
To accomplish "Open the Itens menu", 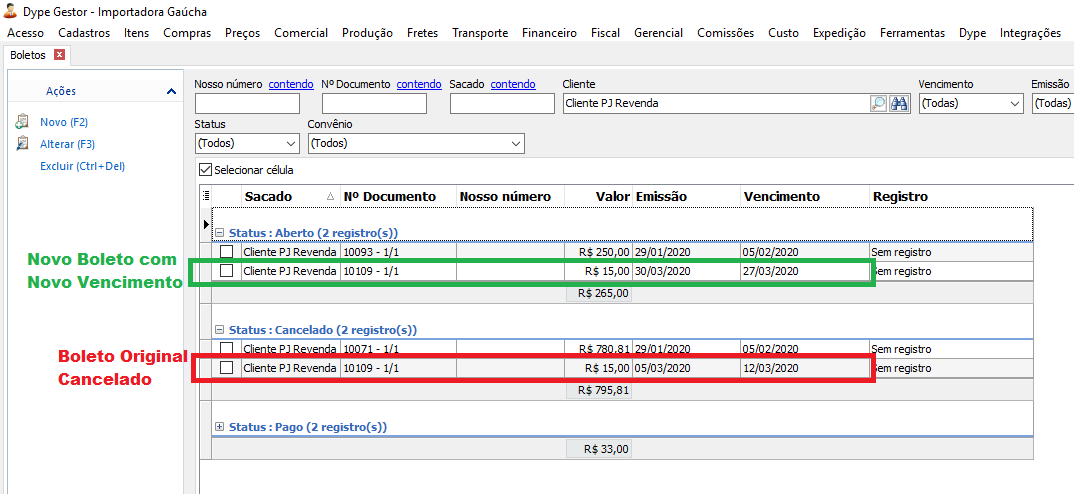I will (136, 33).
